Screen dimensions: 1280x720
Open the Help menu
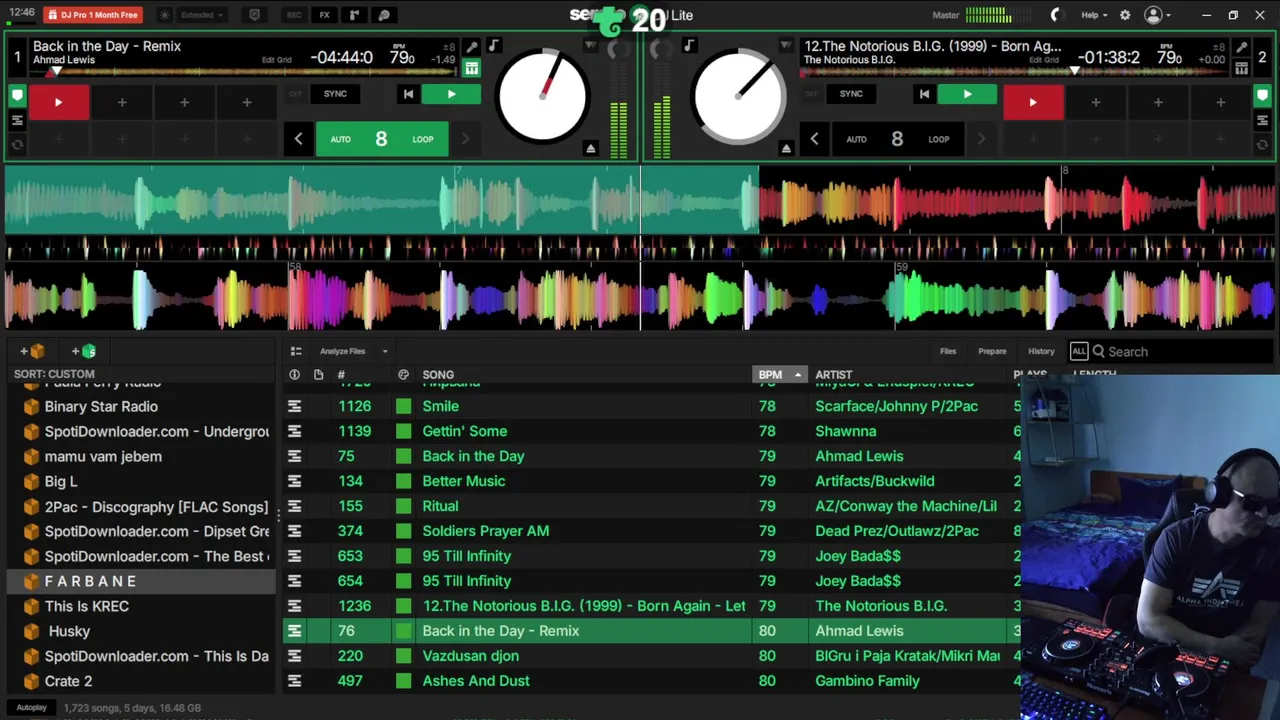(x=1095, y=15)
